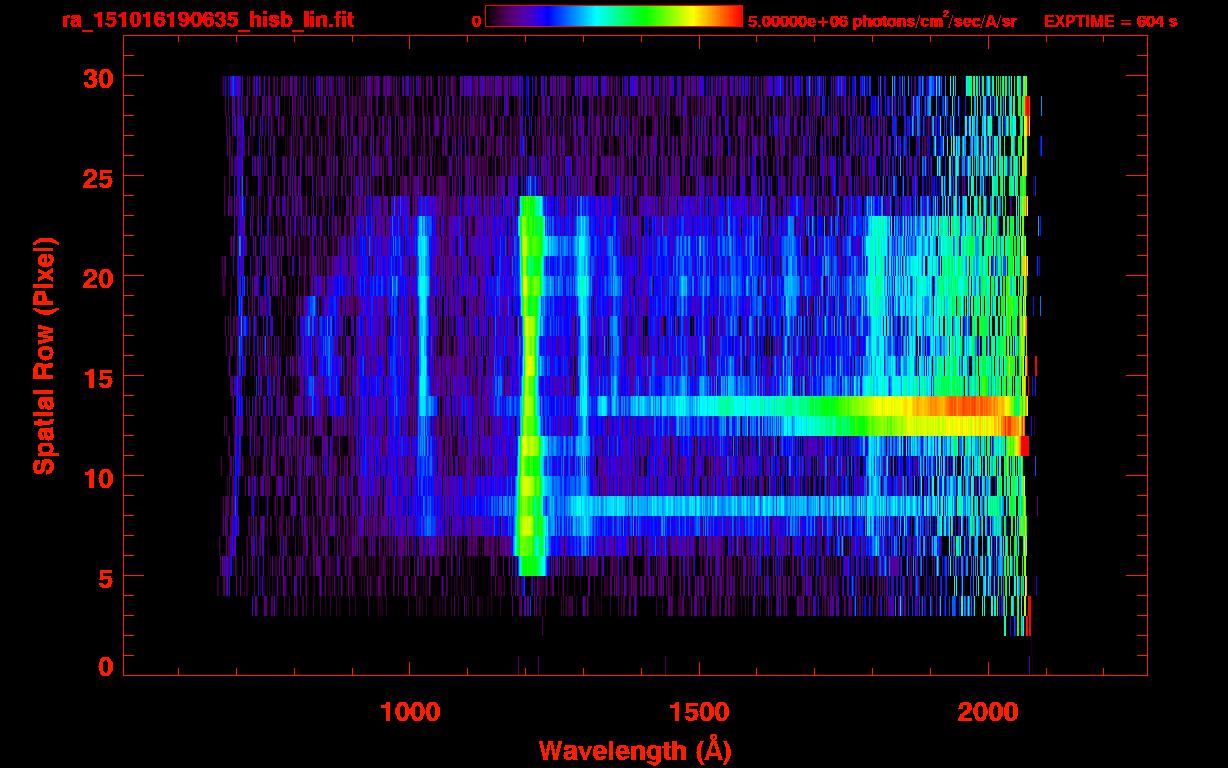Click the EXPTIME = 604 s text
The height and width of the screenshot is (768, 1228).
pyautogui.click(x=1110, y=21)
